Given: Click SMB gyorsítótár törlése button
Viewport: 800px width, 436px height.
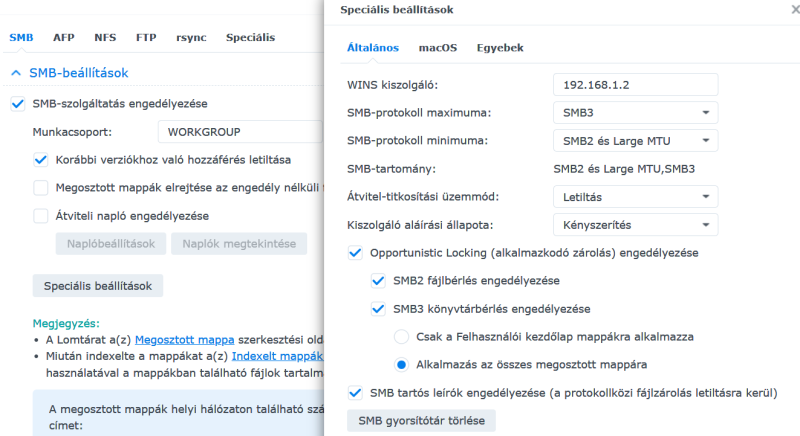Looking at the screenshot, I should click(x=420, y=421).
